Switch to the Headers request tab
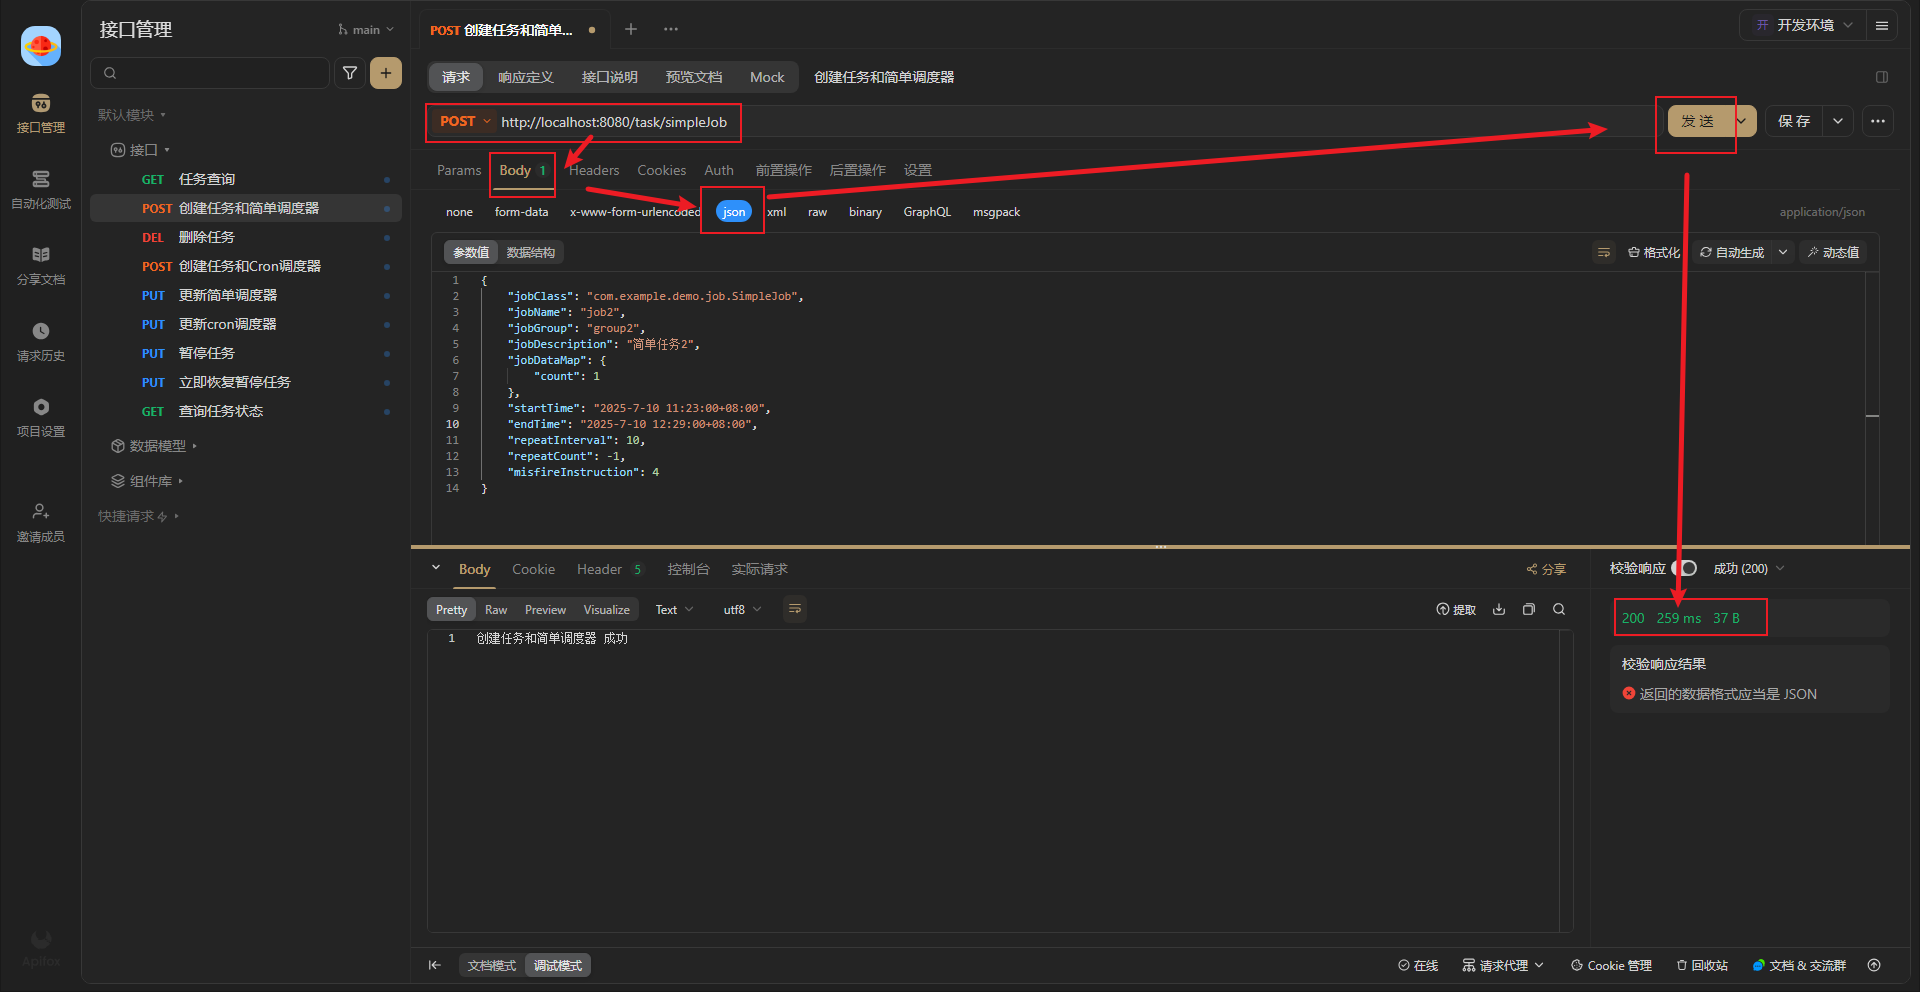 click(594, 170)
